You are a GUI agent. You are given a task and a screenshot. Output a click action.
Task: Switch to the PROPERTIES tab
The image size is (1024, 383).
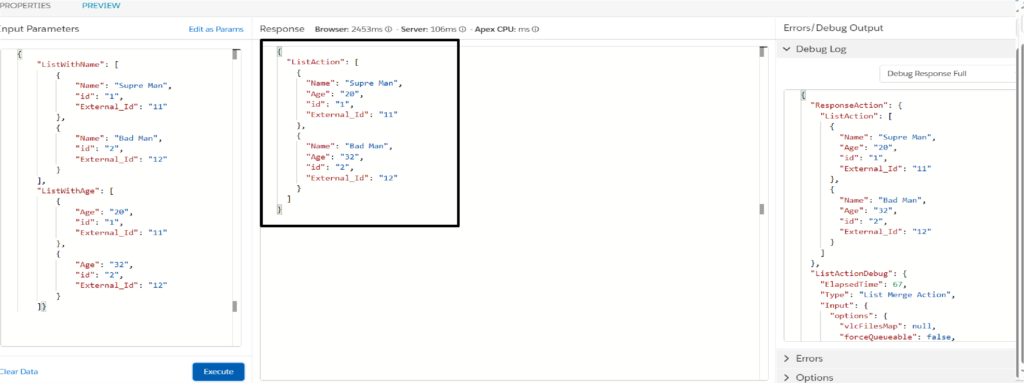point(25,6)
